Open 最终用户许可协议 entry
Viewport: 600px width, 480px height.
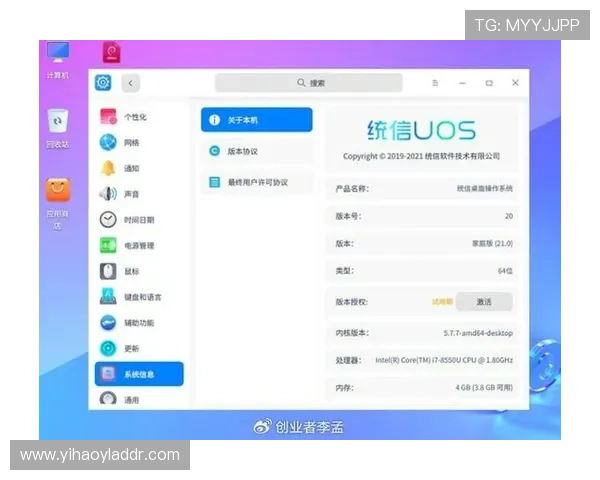(257, 182)
